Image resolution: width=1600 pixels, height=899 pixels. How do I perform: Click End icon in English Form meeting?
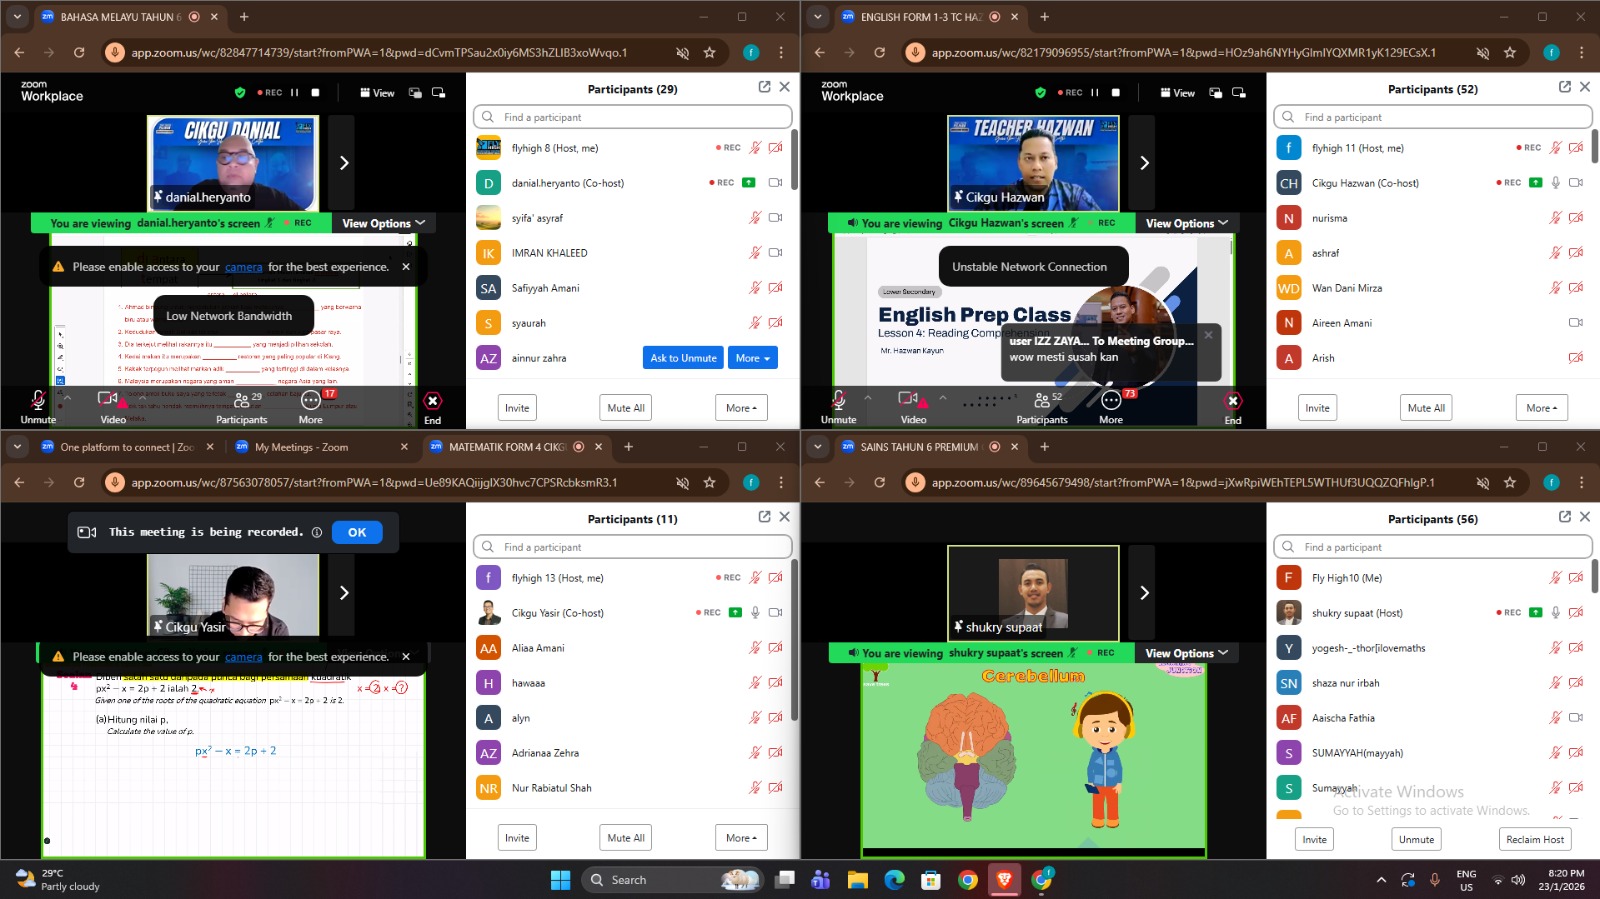coord(1233,402)
